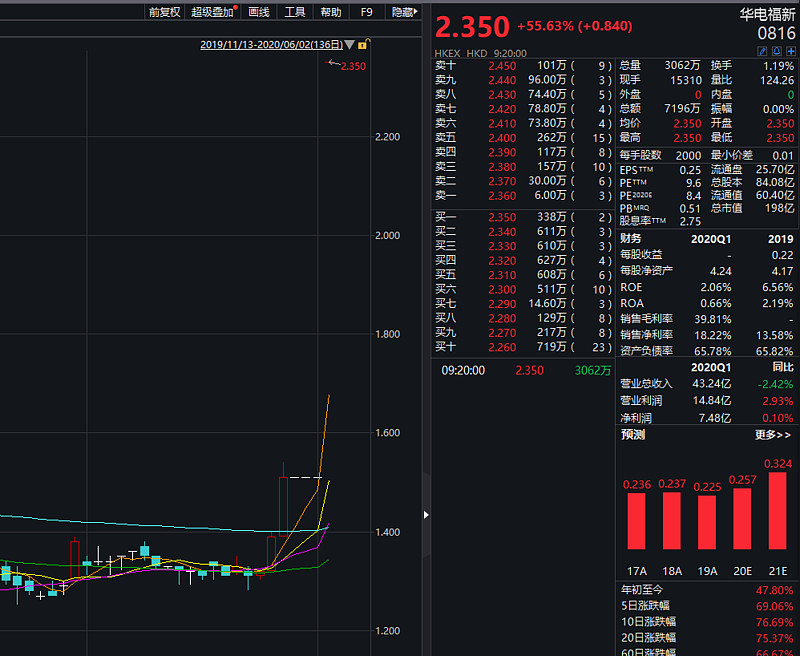Click the 20日涨跌幅 75.37% row
This screenshot has width=800, height=656.
click(x=707, y=638)
